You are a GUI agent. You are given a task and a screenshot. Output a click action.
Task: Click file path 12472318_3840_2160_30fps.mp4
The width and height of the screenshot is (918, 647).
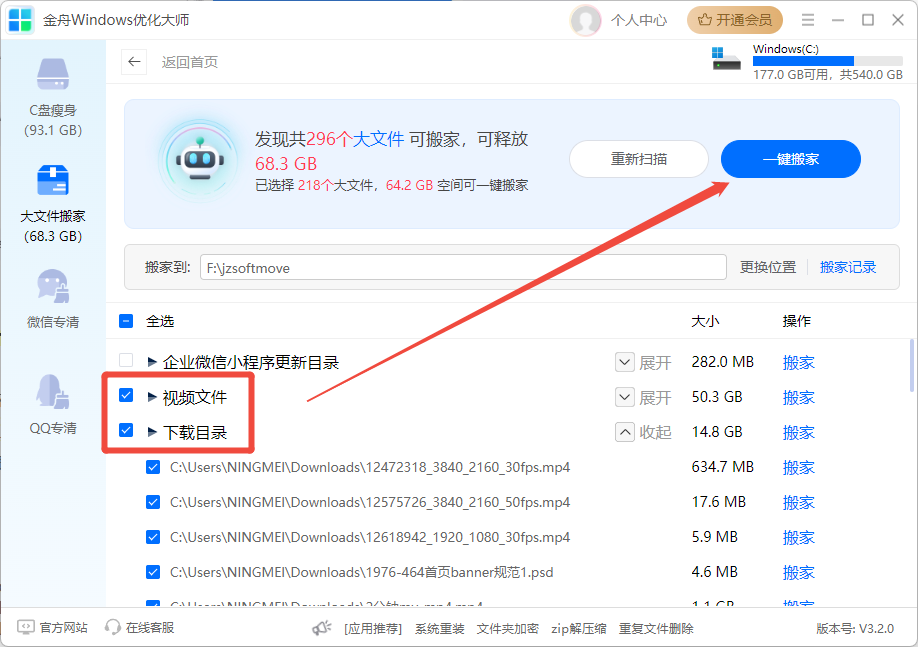pos(370,467)
